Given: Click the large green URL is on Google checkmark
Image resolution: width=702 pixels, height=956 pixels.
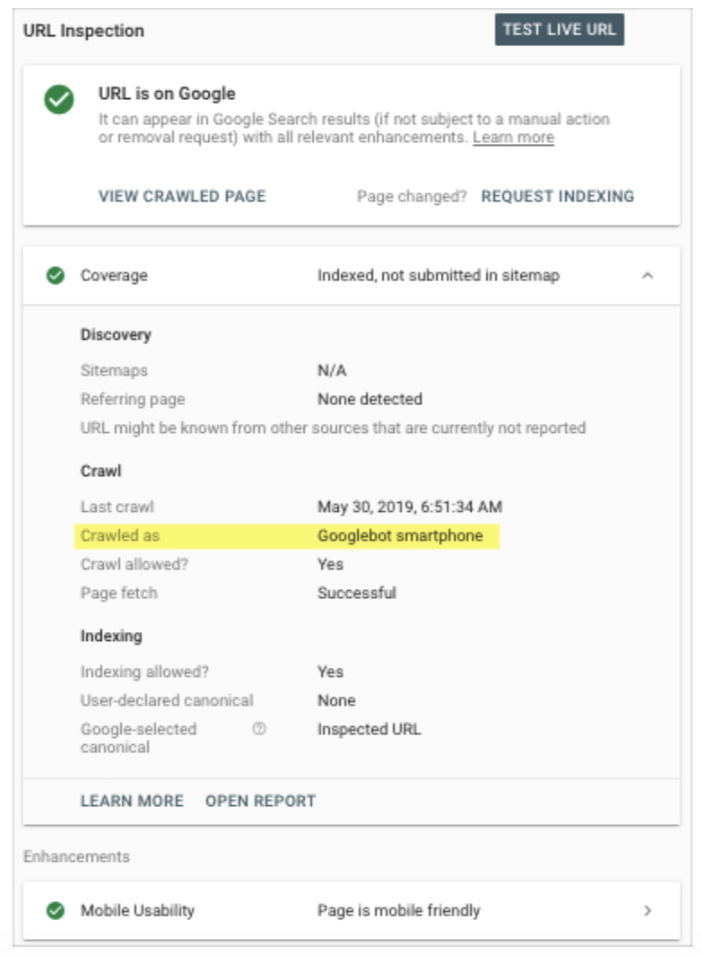Looking at the screenshot, I should click(59, 99).
